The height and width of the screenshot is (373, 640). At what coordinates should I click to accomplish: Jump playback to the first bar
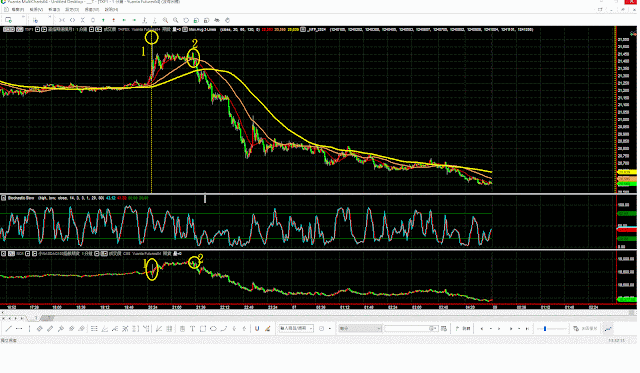pyautogui.click(x=482, y=329)
